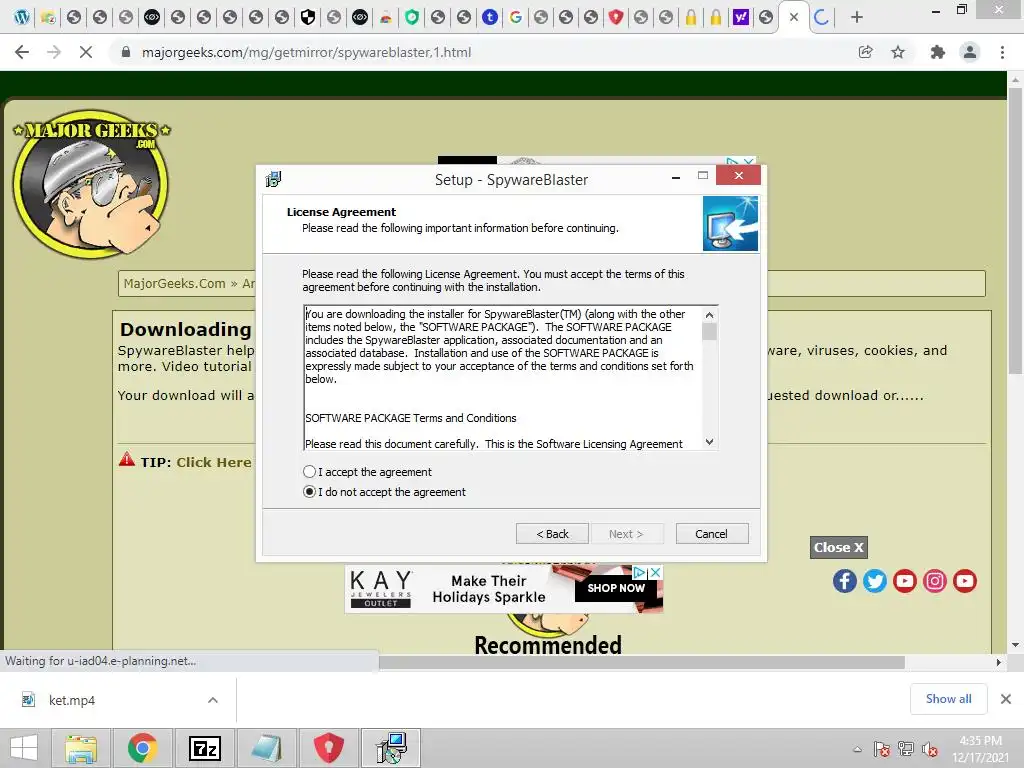
Task: Click the page vertical scrollbar thumb
Action: 1015,230
